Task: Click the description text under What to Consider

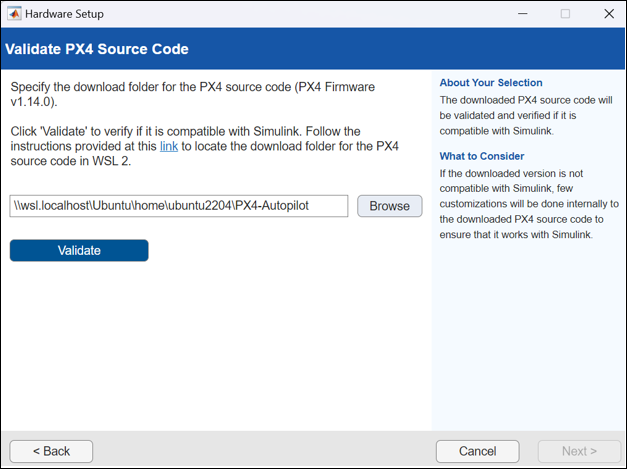Action: tap(528, 203)
